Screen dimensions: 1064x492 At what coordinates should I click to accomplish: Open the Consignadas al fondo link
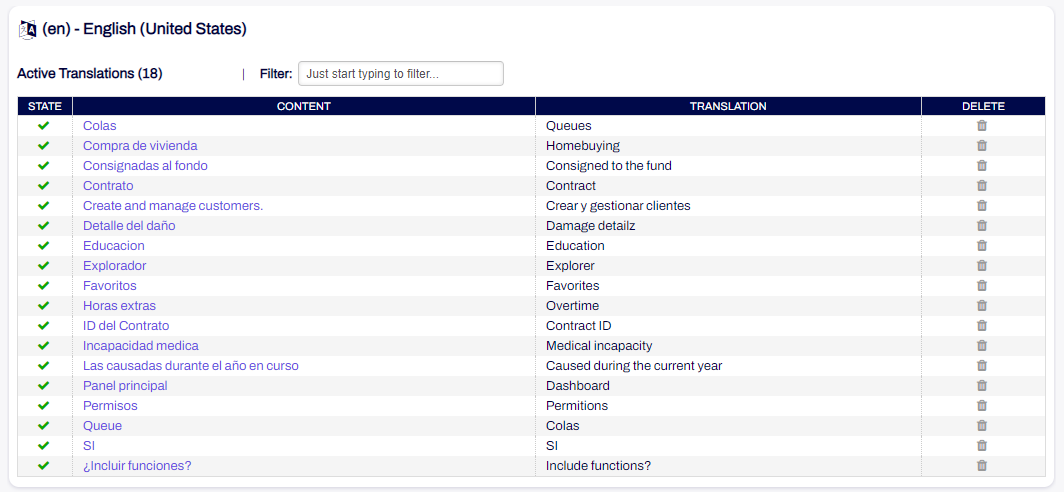pos(145,166)
